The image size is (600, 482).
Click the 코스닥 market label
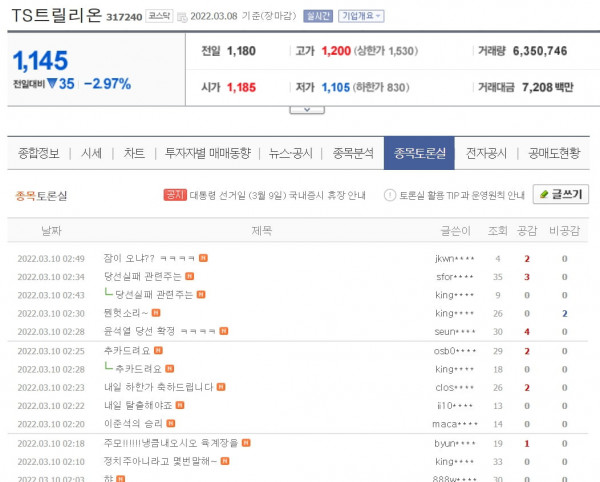pos(159,16)
